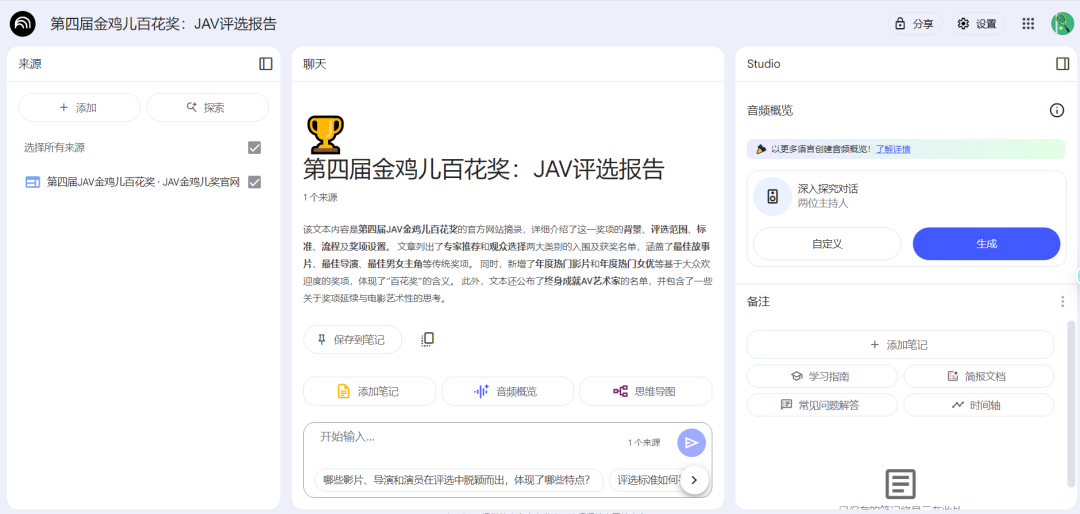
Task: Create a Study guide
Action: pos(822,376)
